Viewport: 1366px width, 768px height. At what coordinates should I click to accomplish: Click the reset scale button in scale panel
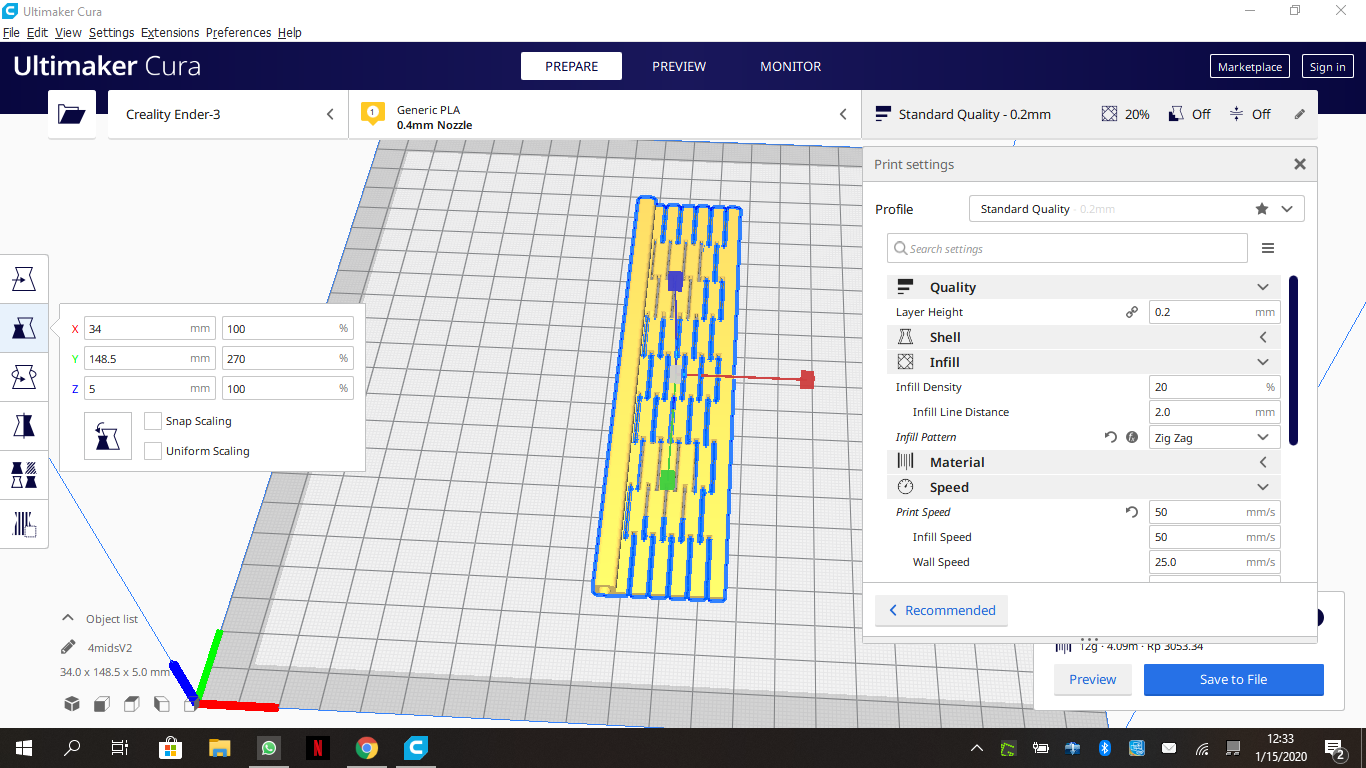pos(108,436)
